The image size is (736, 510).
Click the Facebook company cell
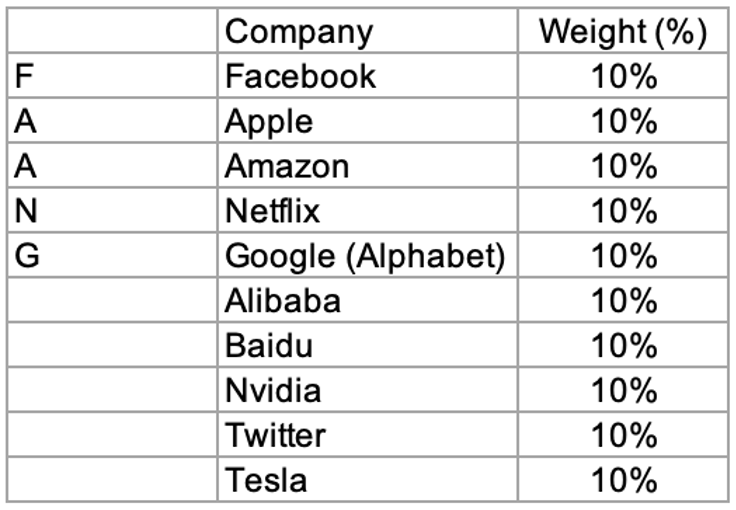pos(301,76)
